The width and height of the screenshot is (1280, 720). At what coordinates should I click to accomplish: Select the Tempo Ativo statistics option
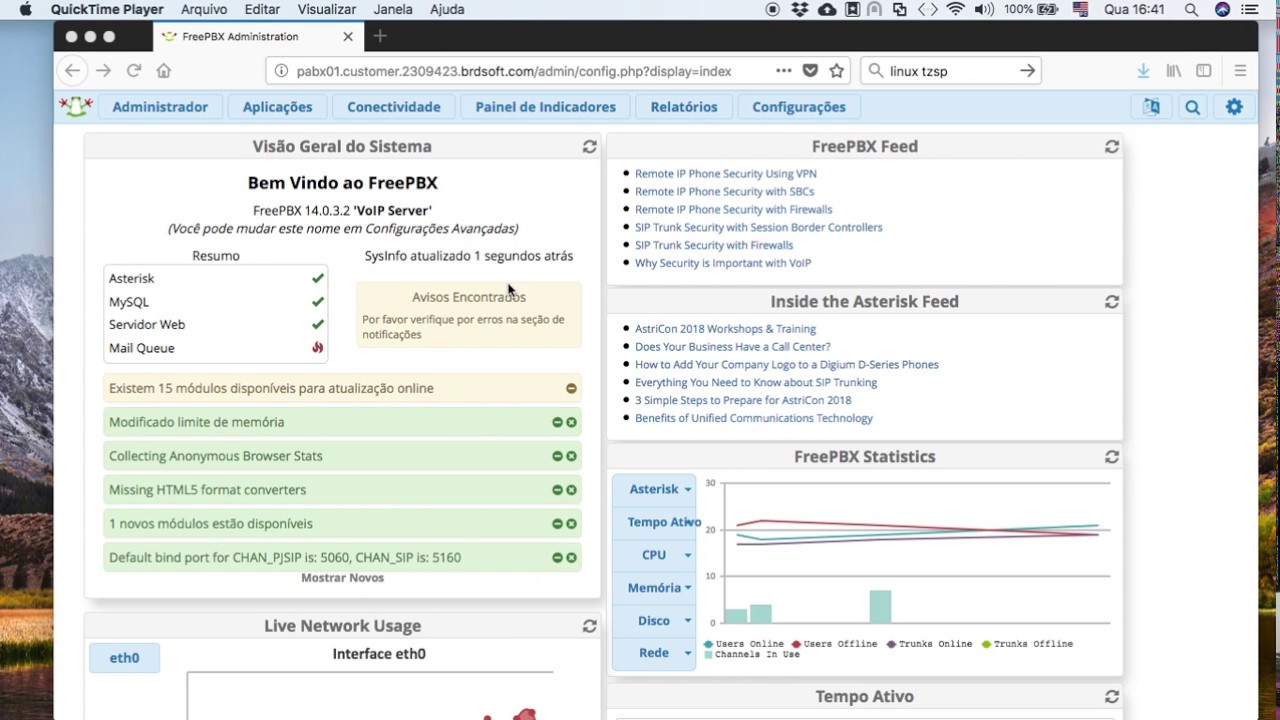(654, 522)
